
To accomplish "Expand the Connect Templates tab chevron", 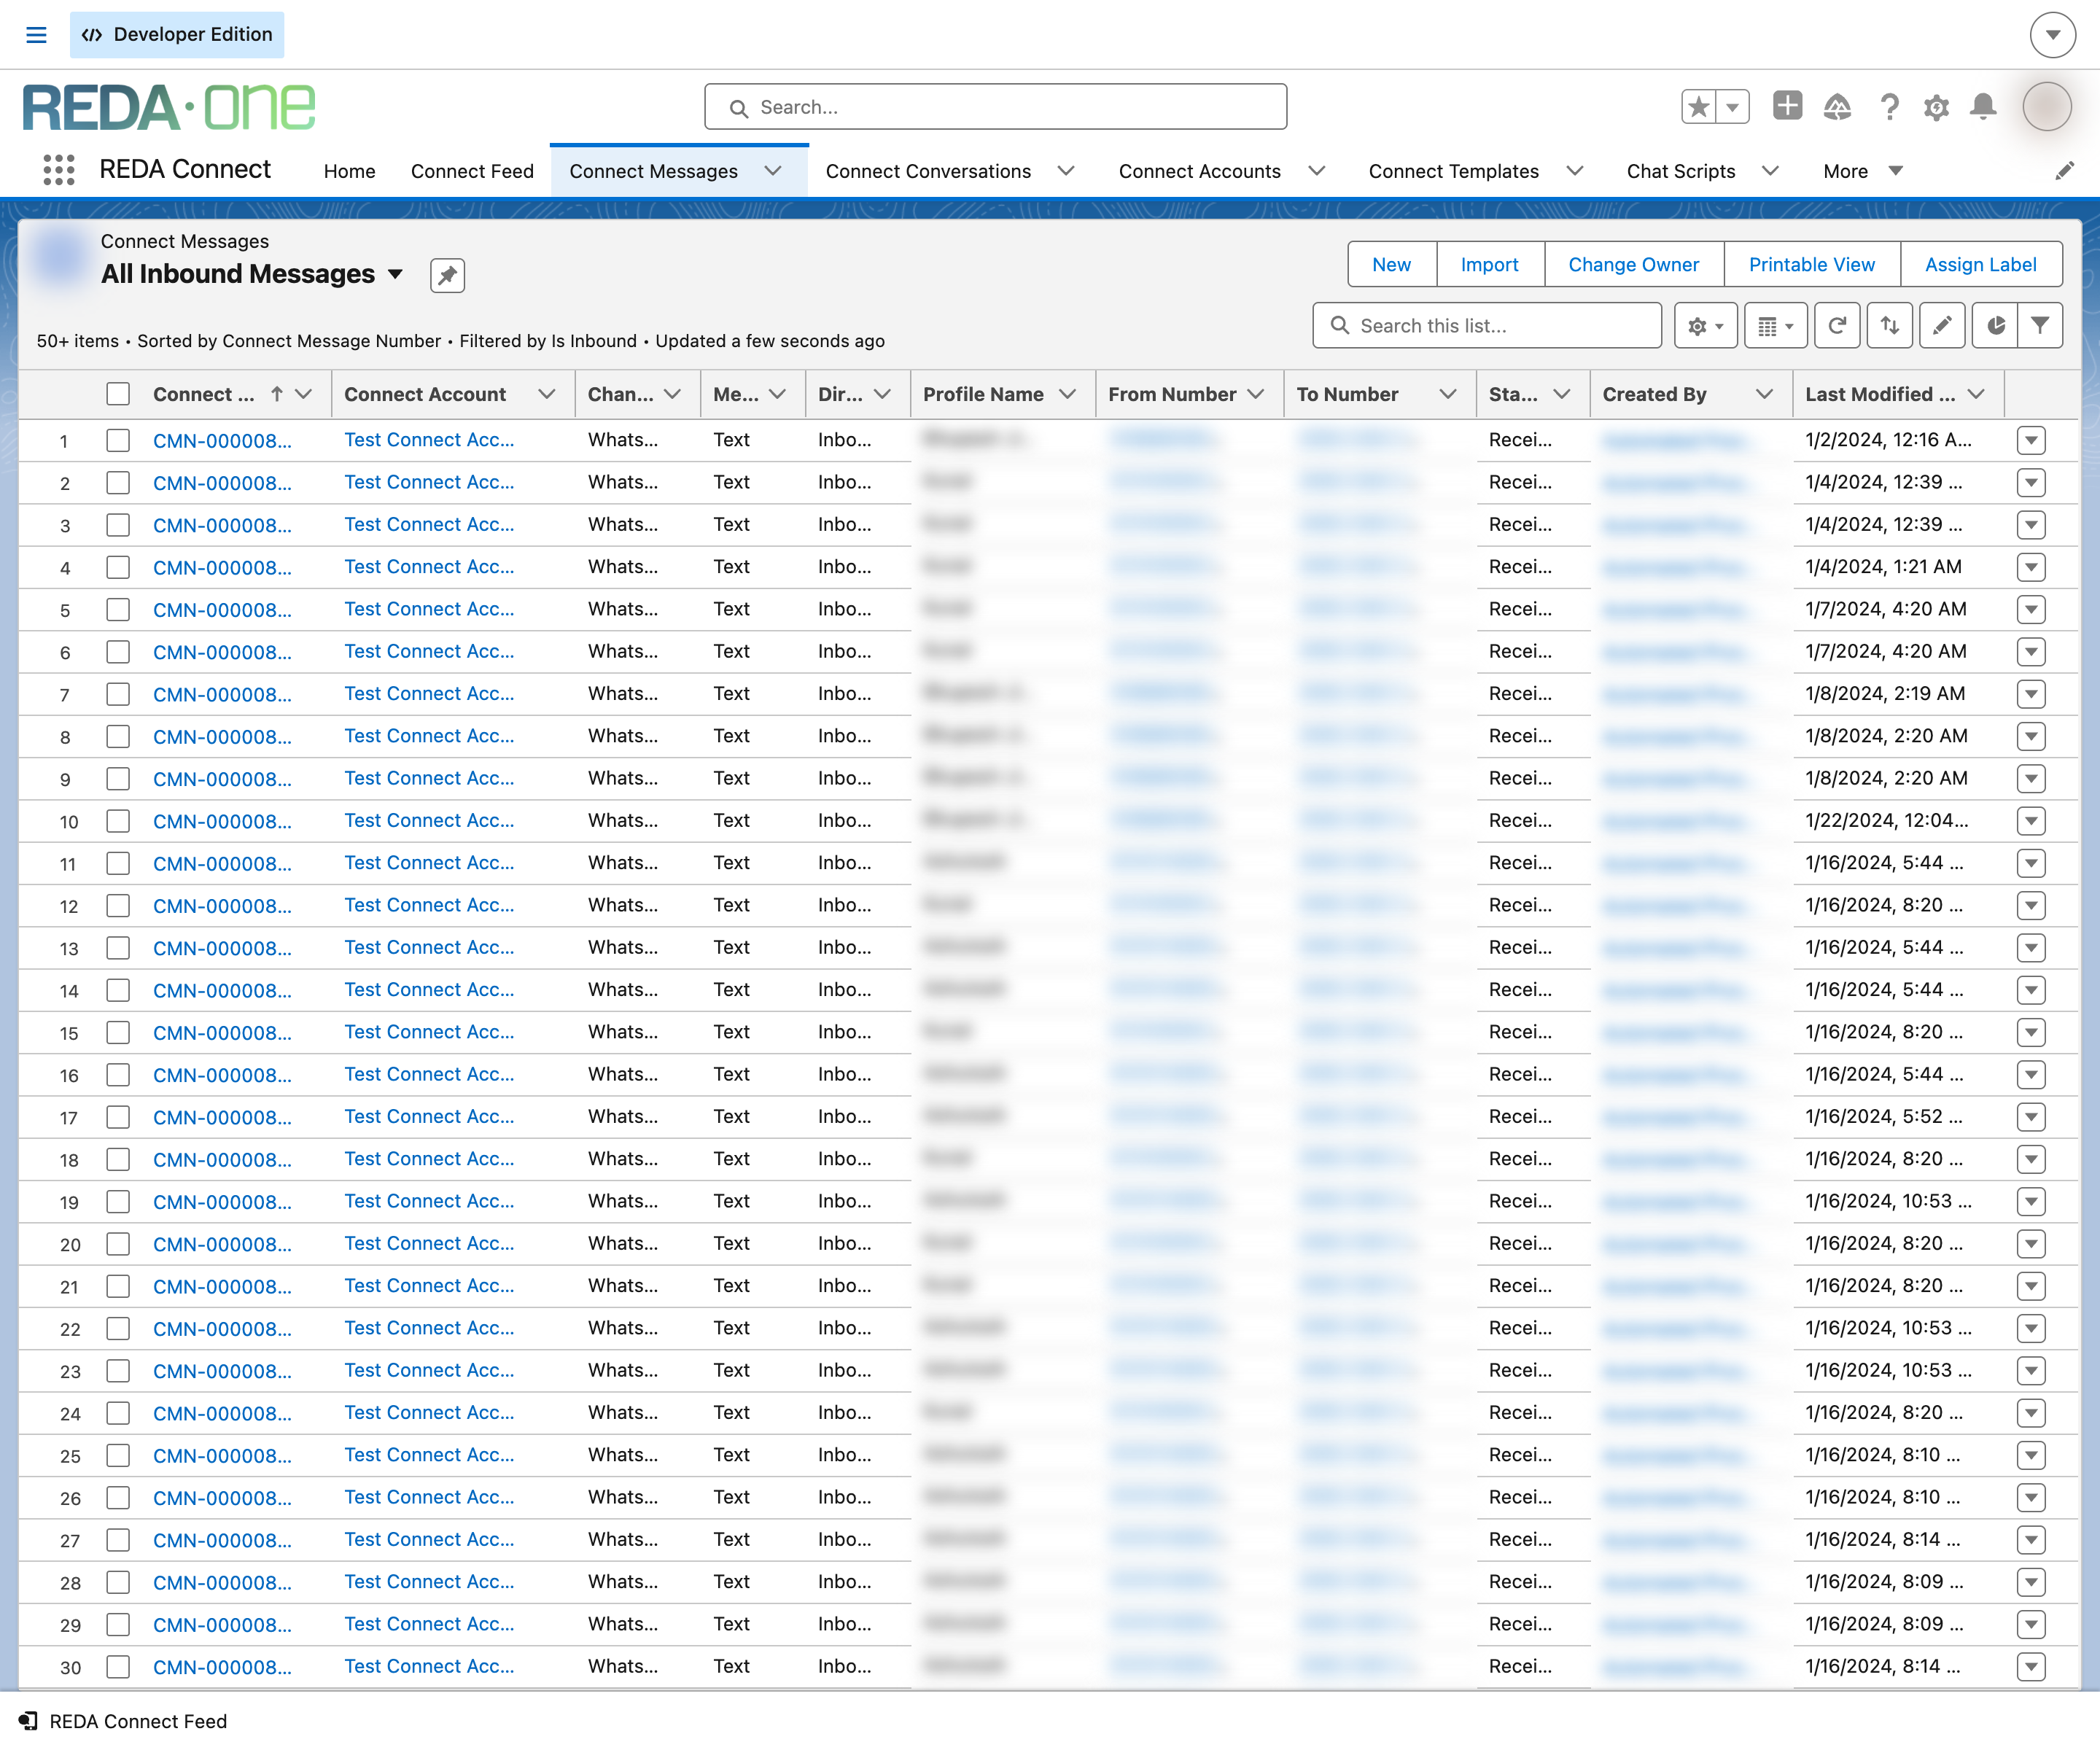I will 1574,171.
